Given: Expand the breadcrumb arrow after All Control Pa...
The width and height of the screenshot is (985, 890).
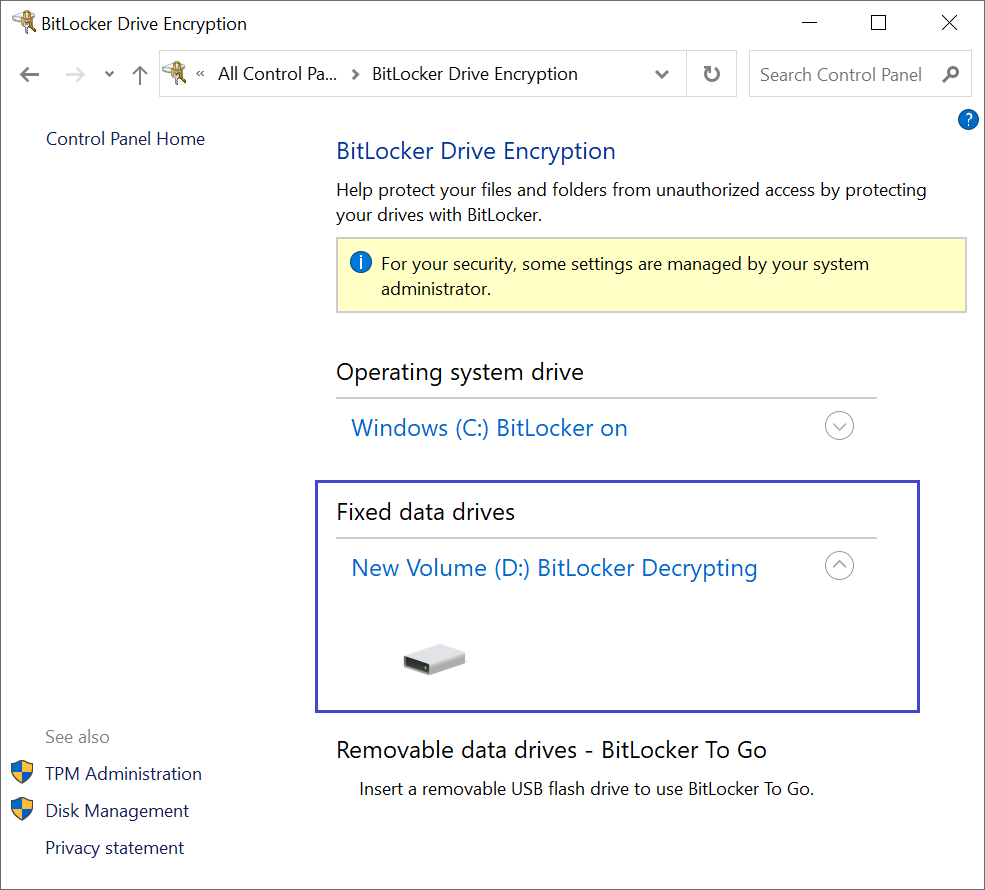Looking at the screenshot, I should coord(355,74).
